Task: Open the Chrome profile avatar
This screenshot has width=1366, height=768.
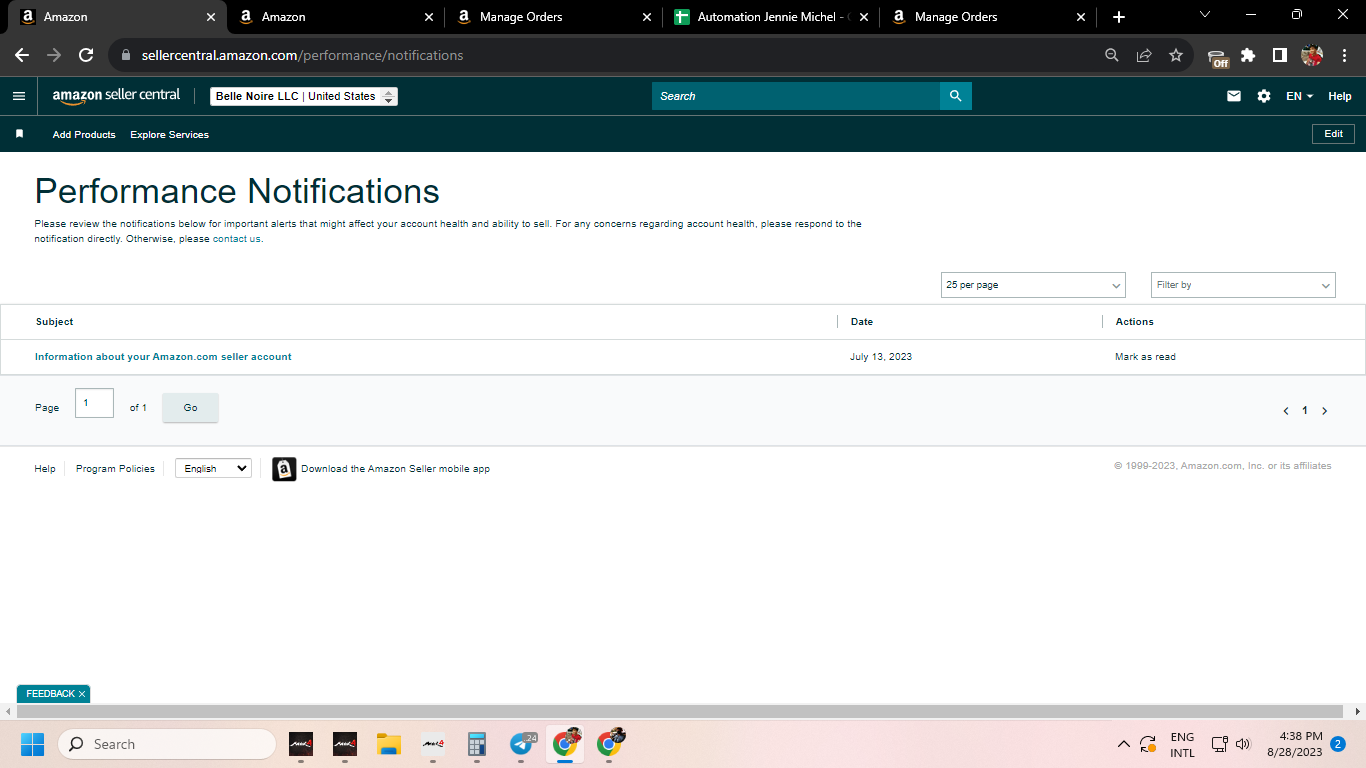Action: click(x=1312, y=55)
